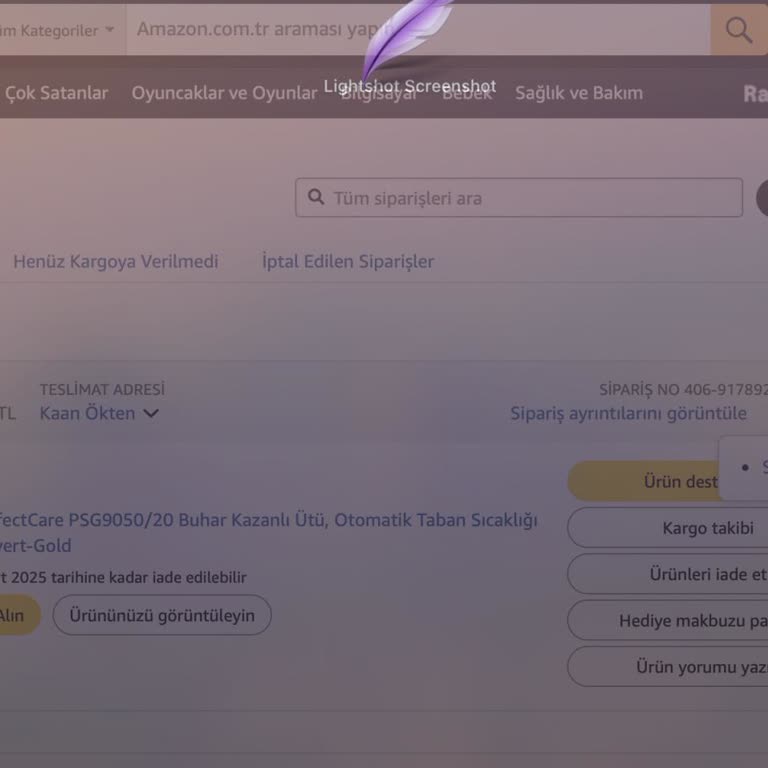Screen dimensions: 768x768
Task: Open Oyuncaklar ve Oyunlar category
Action: [x=224, y=93]
